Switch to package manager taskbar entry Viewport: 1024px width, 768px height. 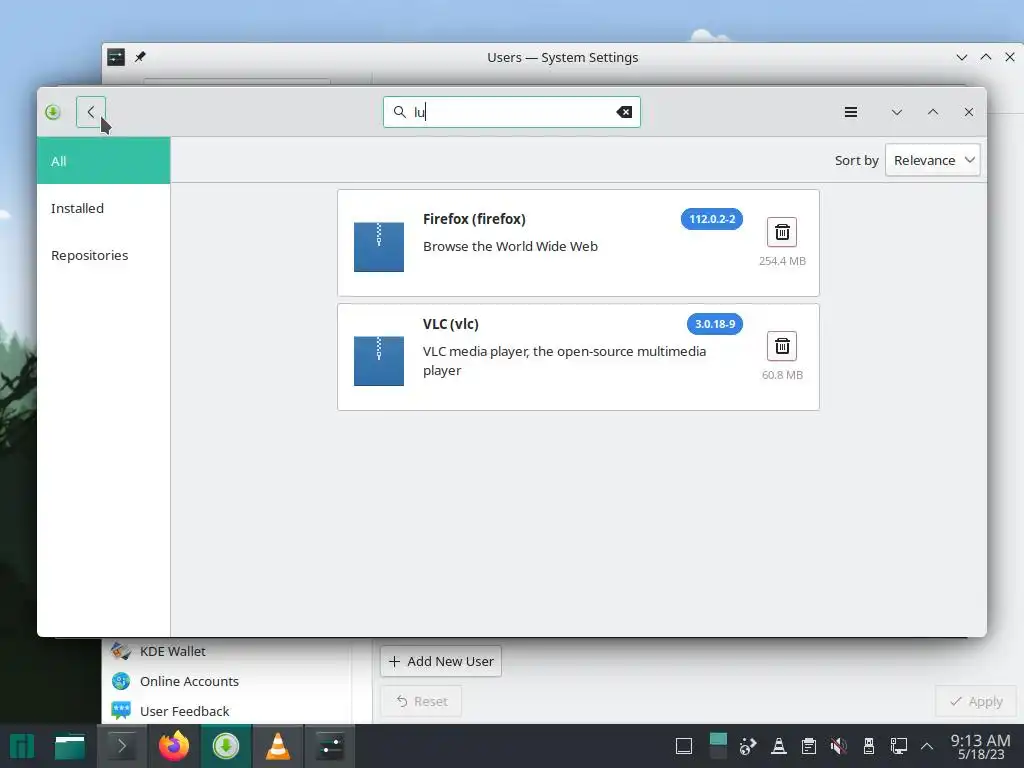tap(226, 746)
